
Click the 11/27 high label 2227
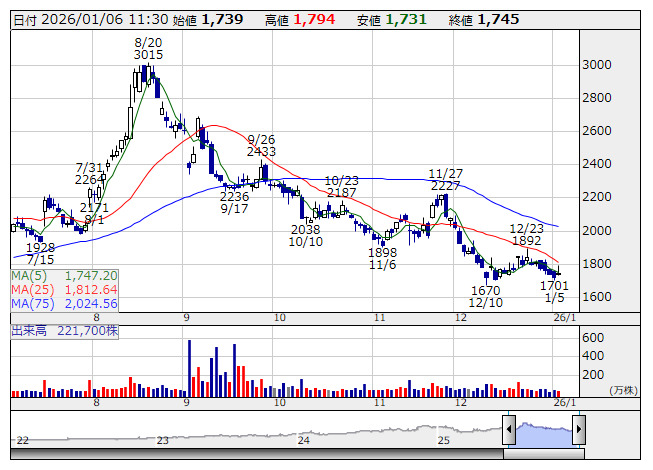click(445, 186)
